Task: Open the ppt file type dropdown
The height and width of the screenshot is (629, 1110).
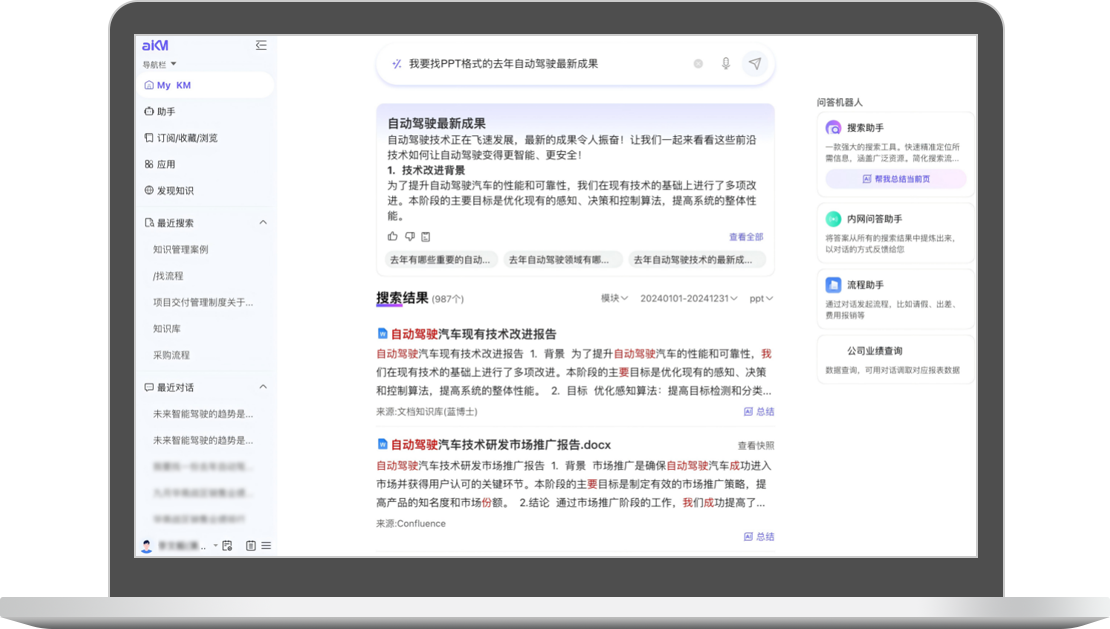Action: [x=761, y=298]
